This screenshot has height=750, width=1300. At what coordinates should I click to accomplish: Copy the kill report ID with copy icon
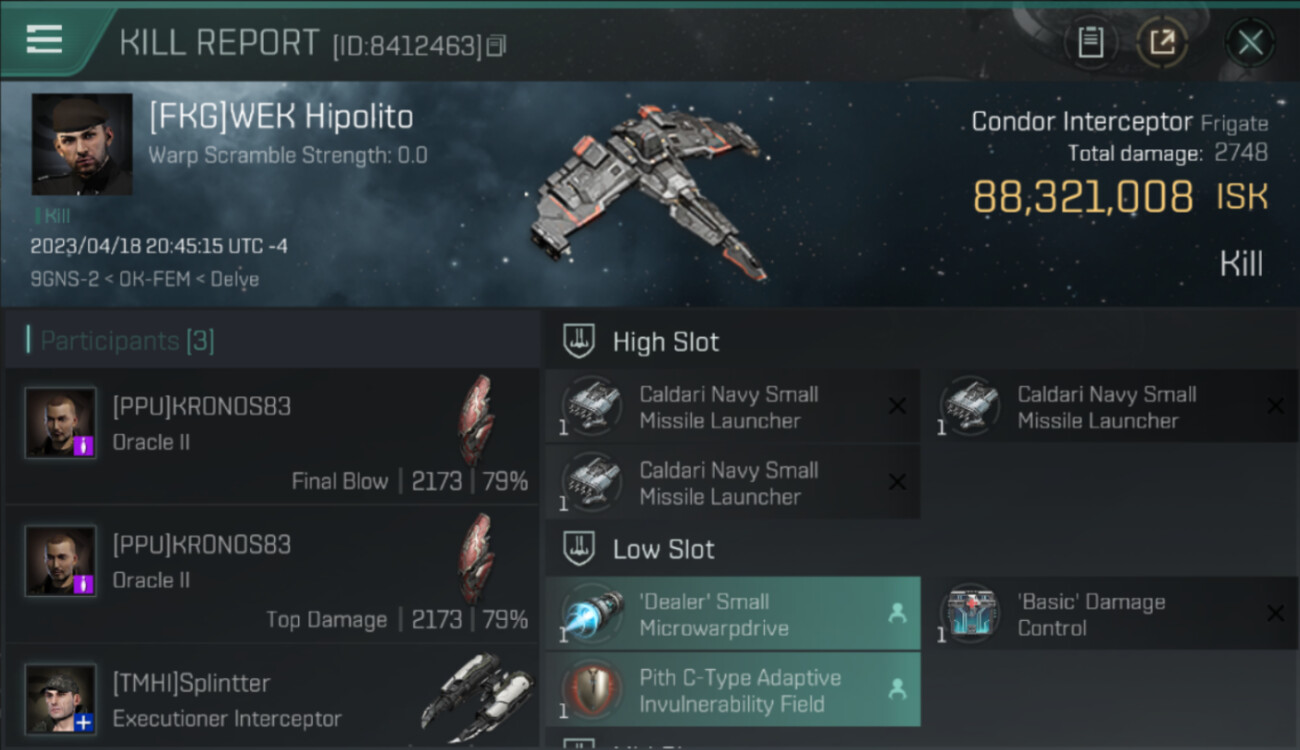click(496, 46)
